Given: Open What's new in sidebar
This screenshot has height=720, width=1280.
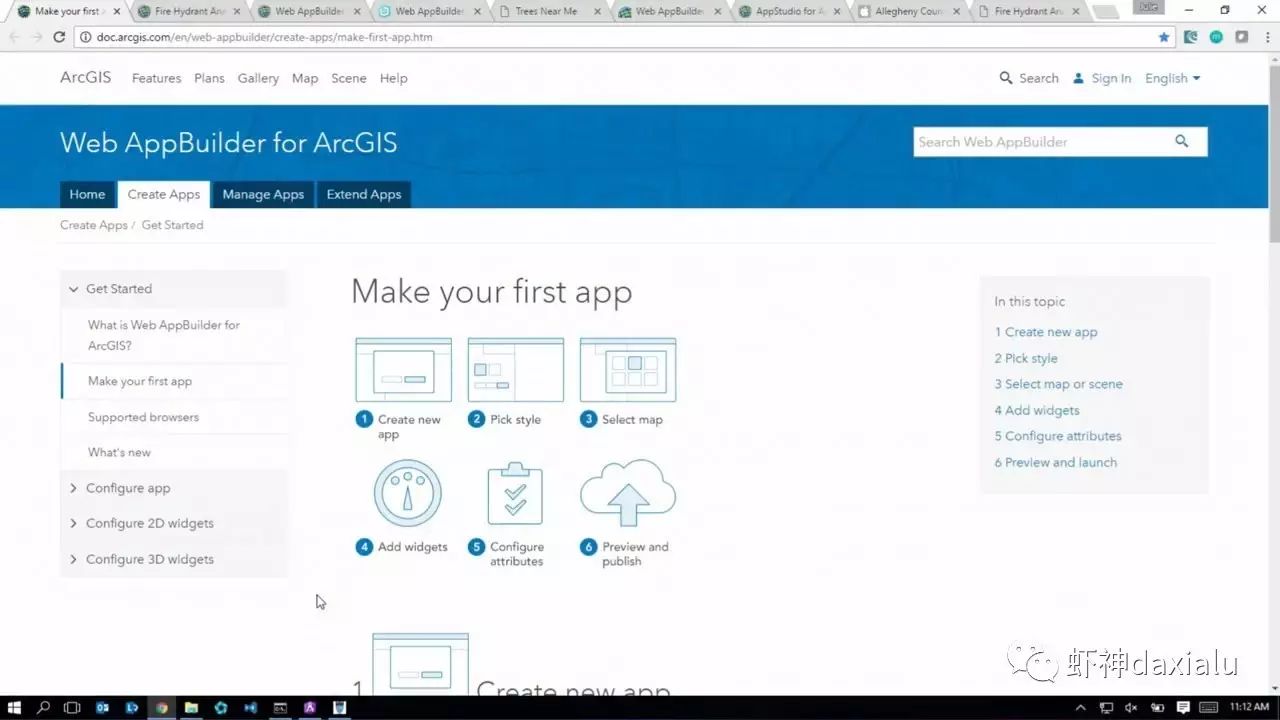Looking at the screenshot, I should coord(119,452).
